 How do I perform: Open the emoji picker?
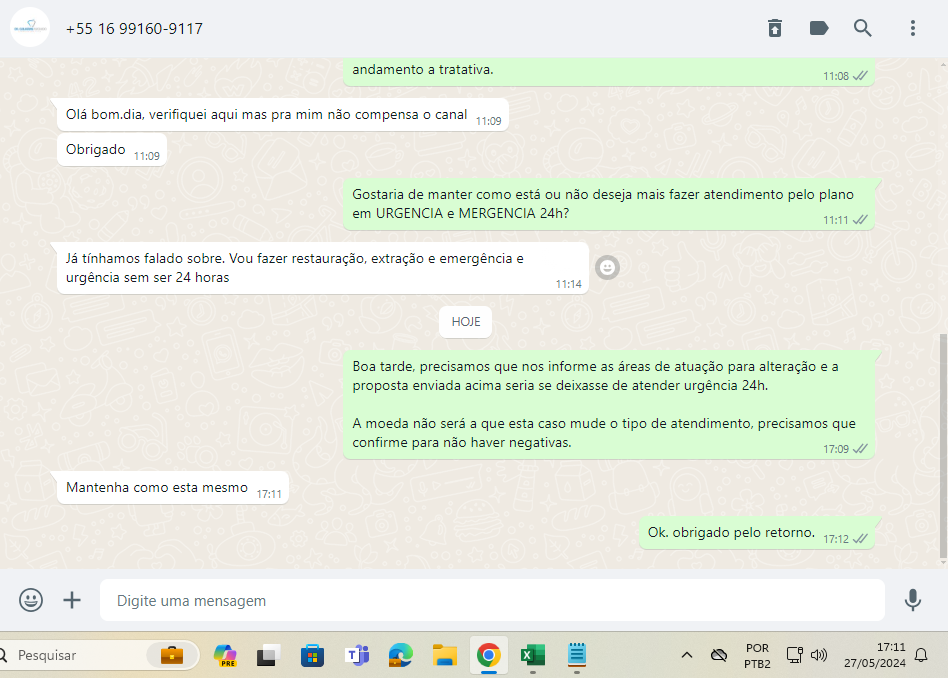click(31, 600)
